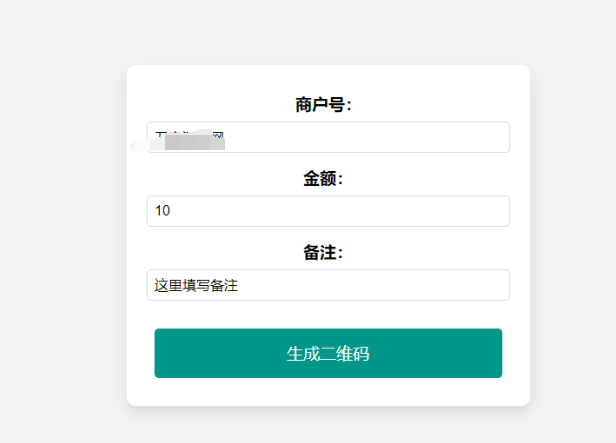Click the 备注 label text
The height and width of the screenshot is (443, 616).
pos(323,252)
